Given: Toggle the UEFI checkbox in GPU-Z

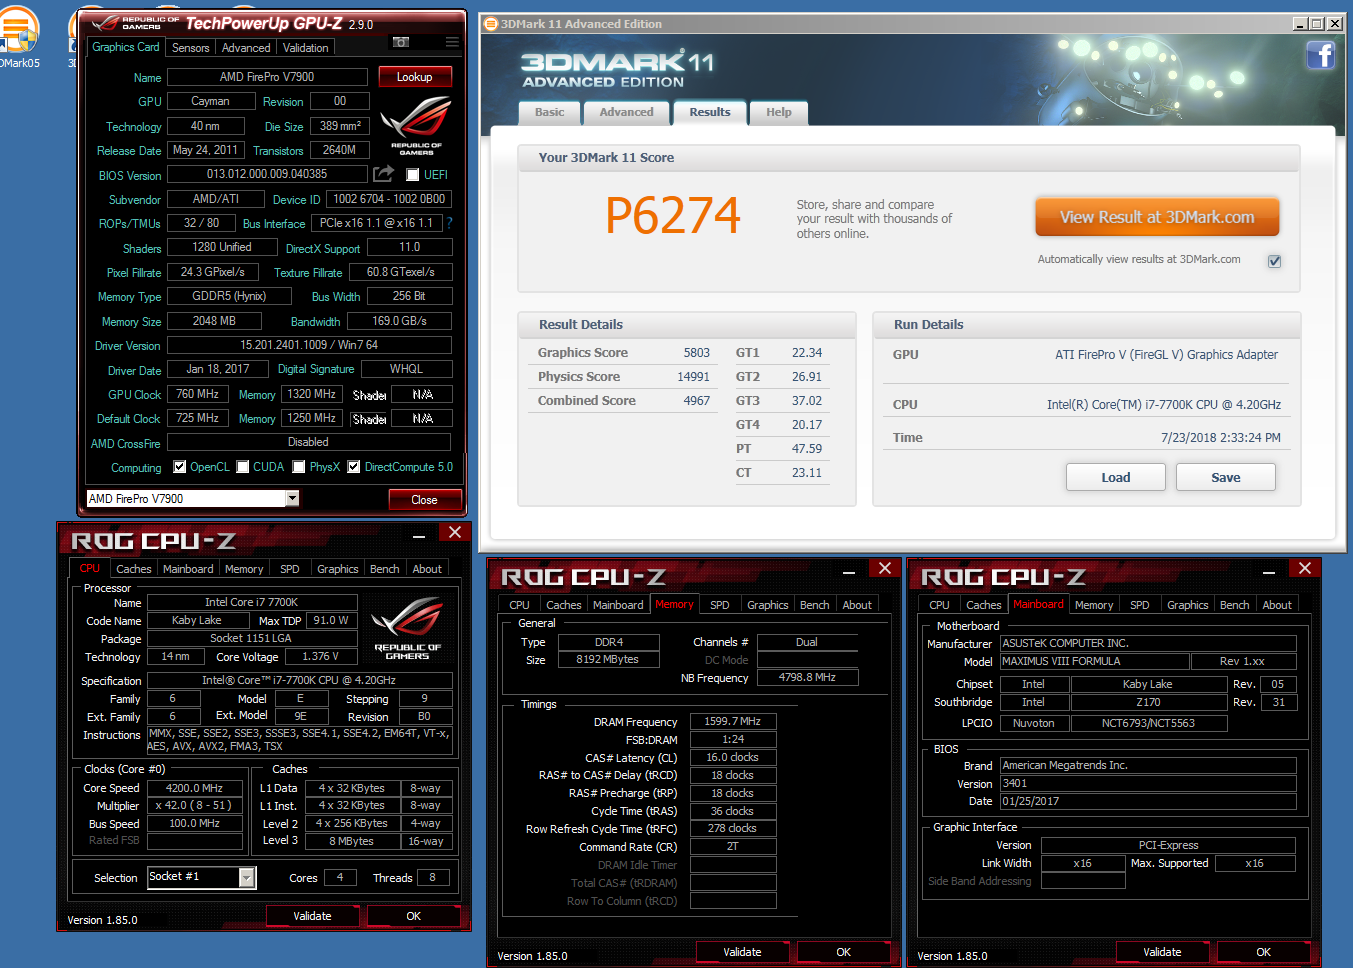Looking at the screenshot, I should point(412,175).
